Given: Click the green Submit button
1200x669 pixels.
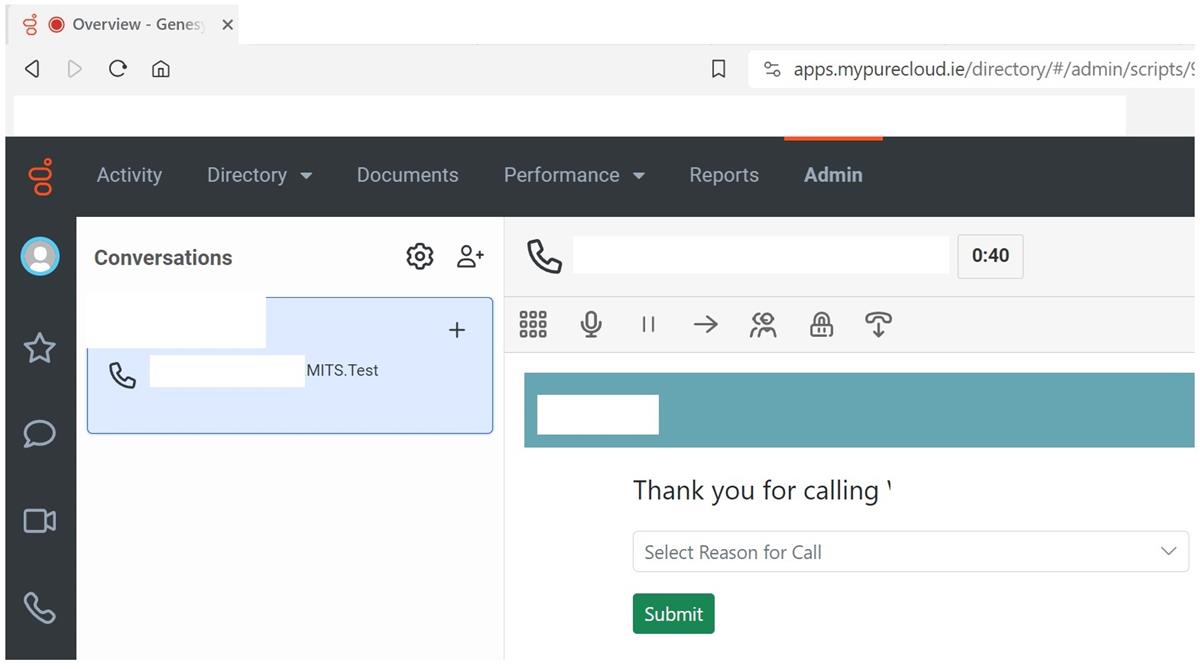Looking at the screenshot, I should tap(673, 614).
